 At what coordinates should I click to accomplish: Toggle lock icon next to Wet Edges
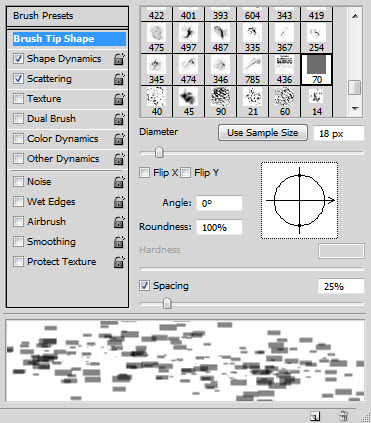(x=119, y=202)
